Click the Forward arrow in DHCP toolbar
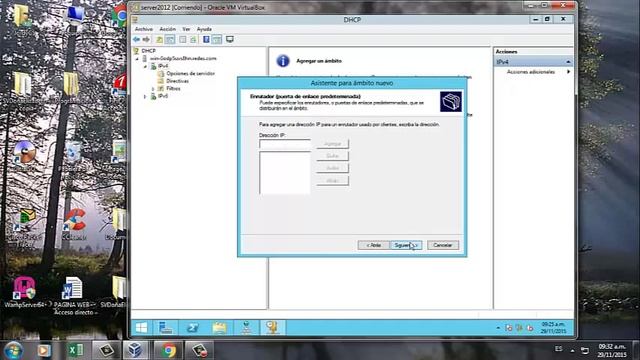This screenshot has width=640, height=360. point(146,40)
